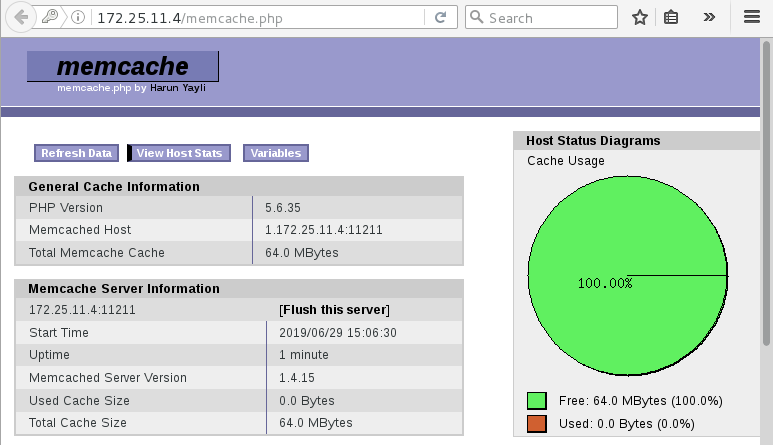Click the memcache logo banner

(x=123, y=66)
